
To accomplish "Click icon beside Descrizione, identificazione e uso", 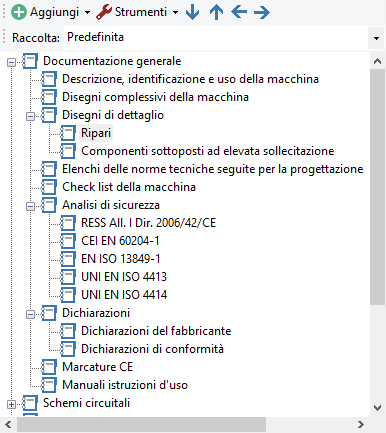I will point(49,79).
